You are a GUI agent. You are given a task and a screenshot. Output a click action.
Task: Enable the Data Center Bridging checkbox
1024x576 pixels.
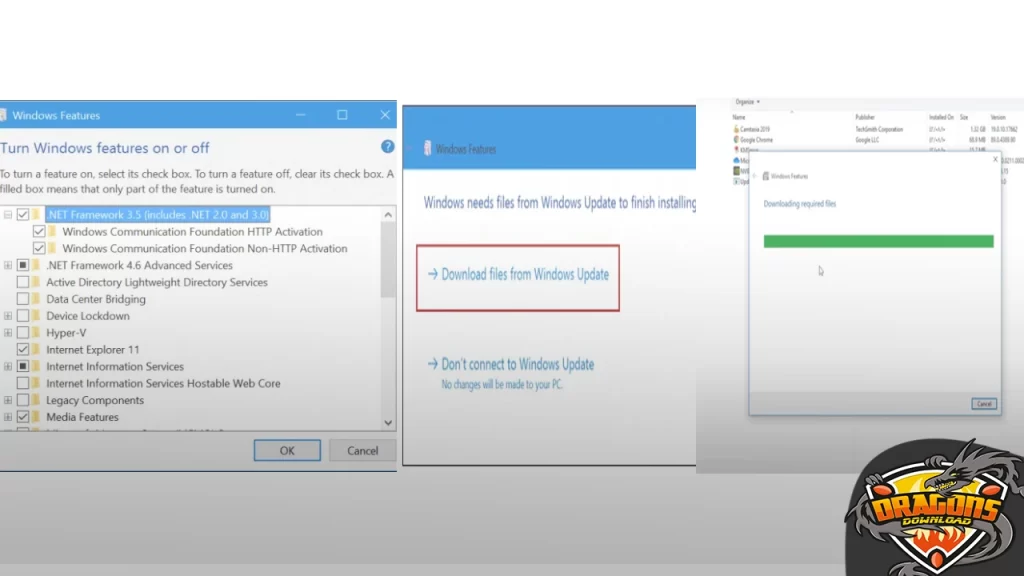[x=23, y=299]
